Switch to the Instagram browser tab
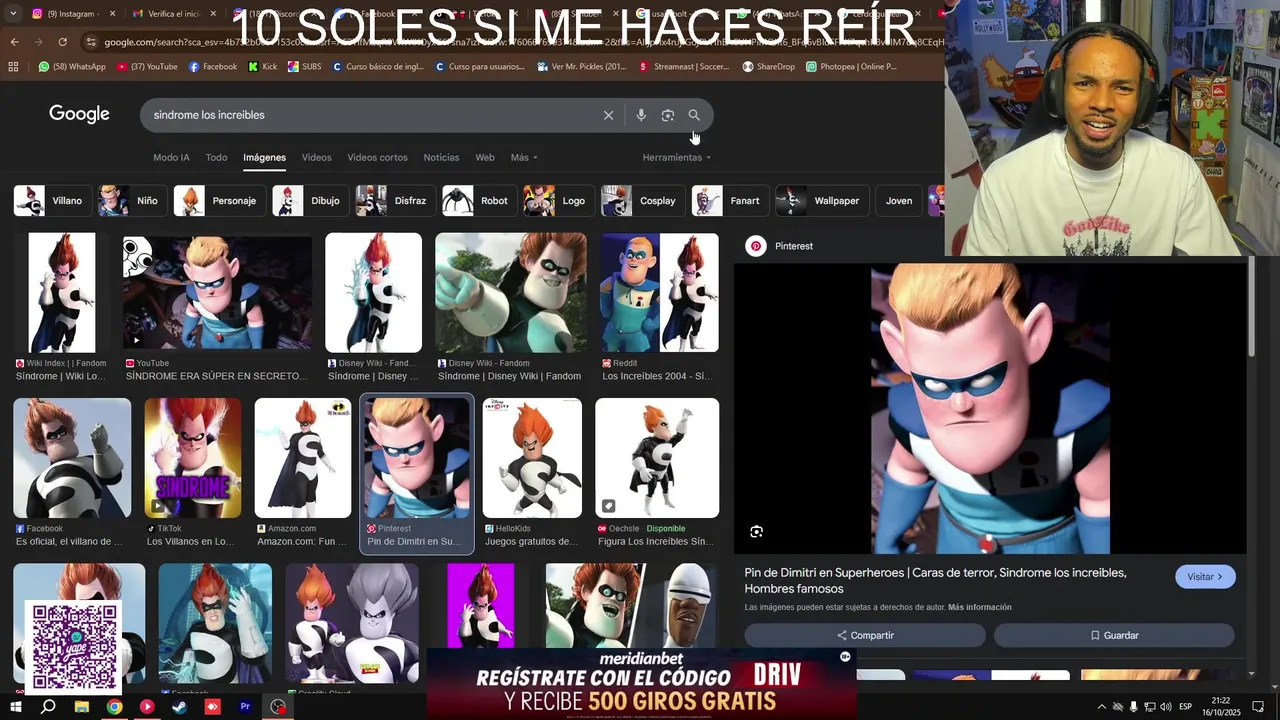The height and width of the screenshot is (720, 1280). coord(72,14)
